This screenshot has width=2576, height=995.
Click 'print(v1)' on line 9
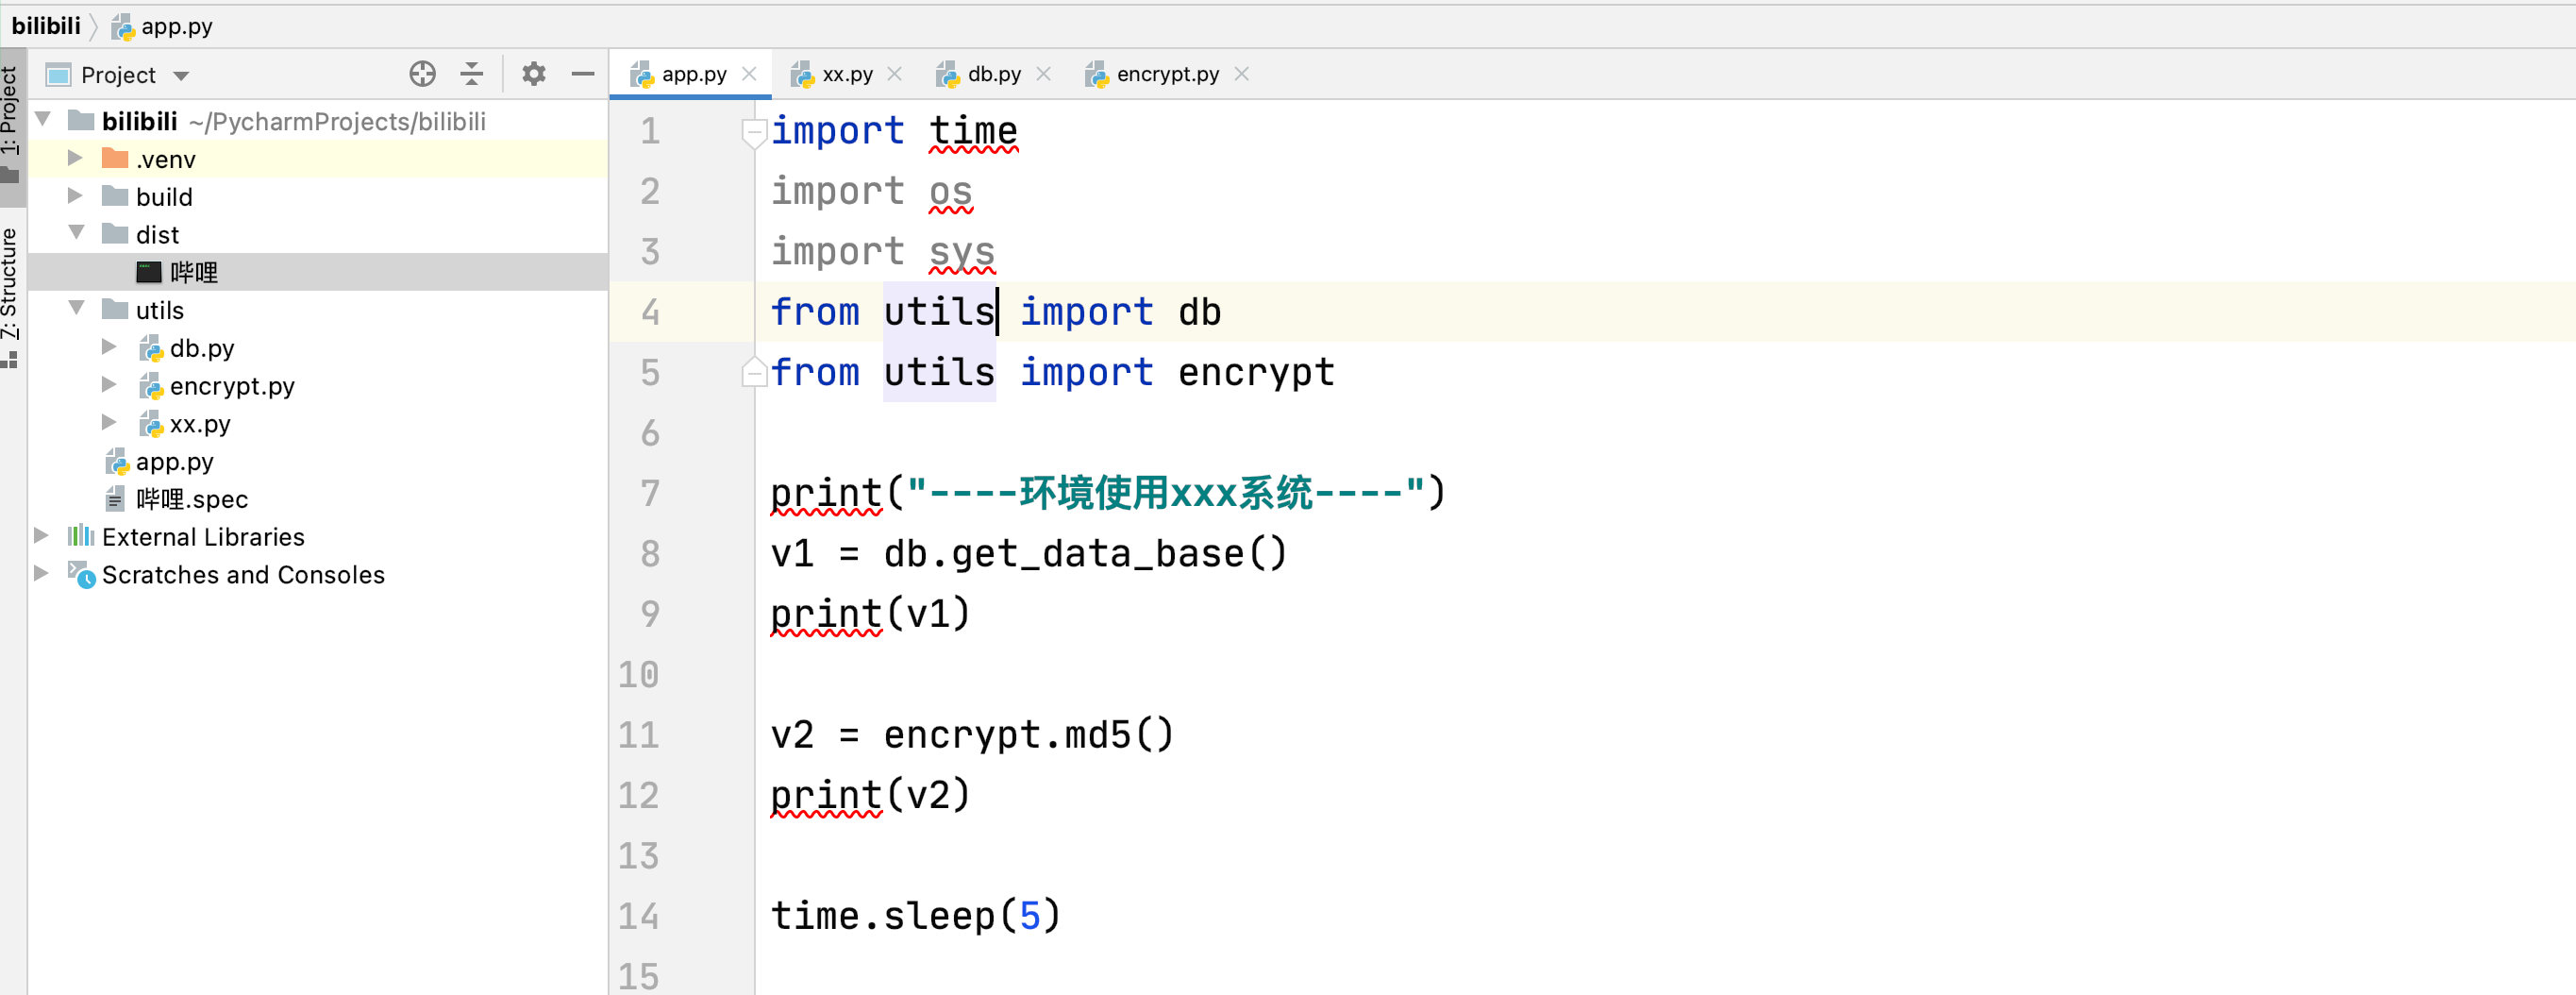[x=870, y=614]
